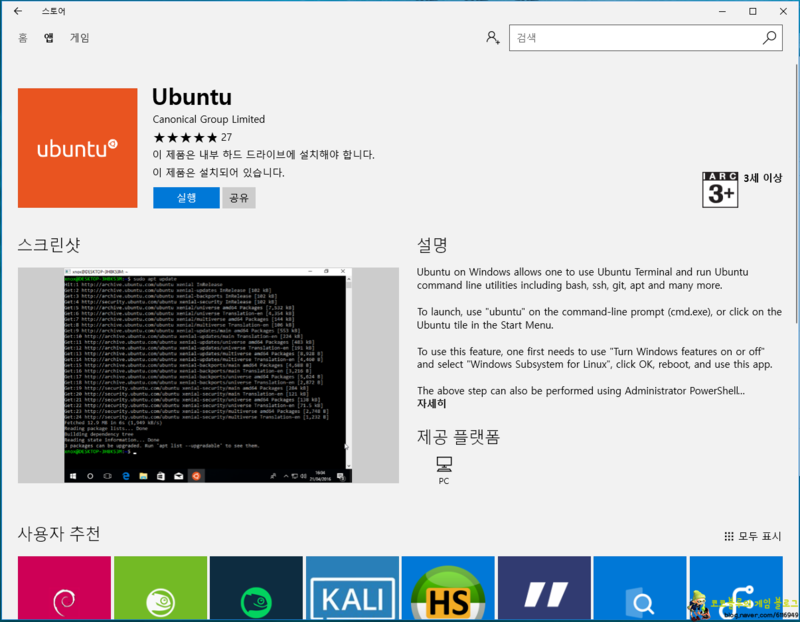Click the rating count "27"
The image size is (800, 622).
tap(227, 137)
